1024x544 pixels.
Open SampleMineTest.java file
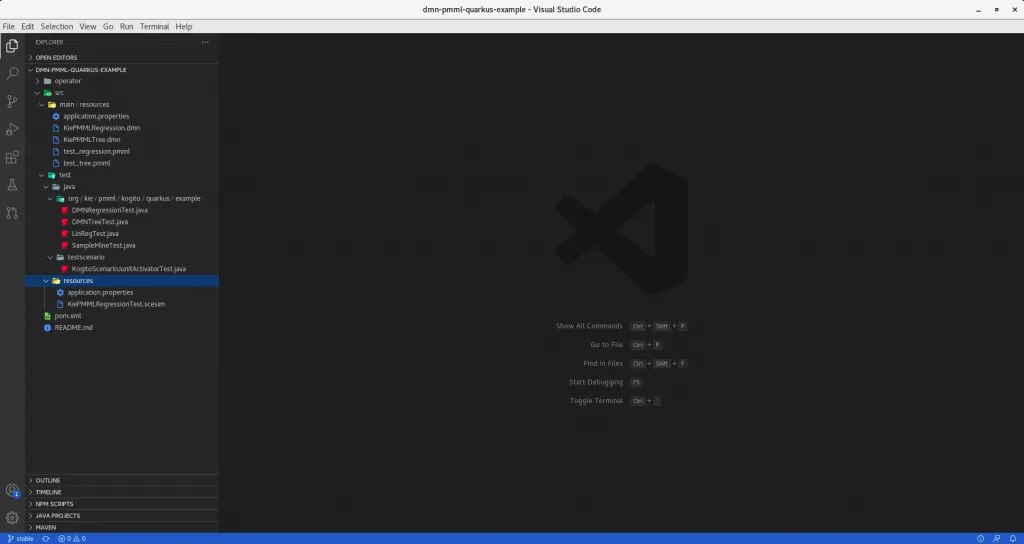(103, 246)
